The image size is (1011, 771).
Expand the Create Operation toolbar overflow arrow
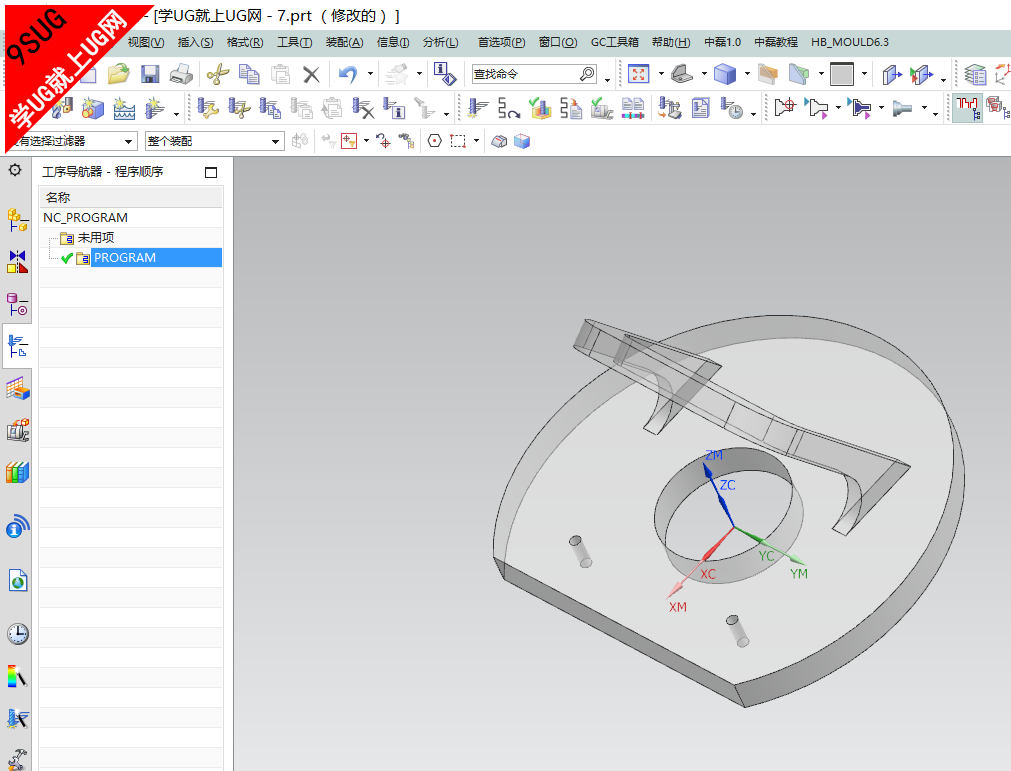pyautogui.click(x=176, y=115)
